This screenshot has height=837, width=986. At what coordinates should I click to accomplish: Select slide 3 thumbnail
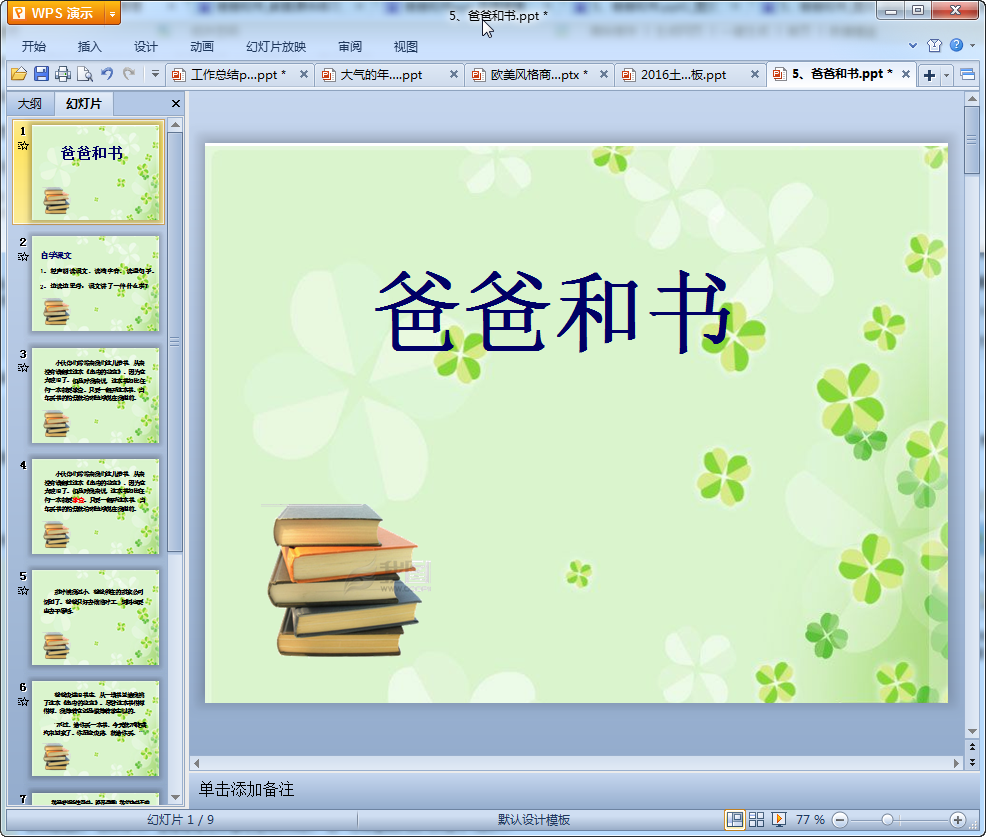click(95, 395)
